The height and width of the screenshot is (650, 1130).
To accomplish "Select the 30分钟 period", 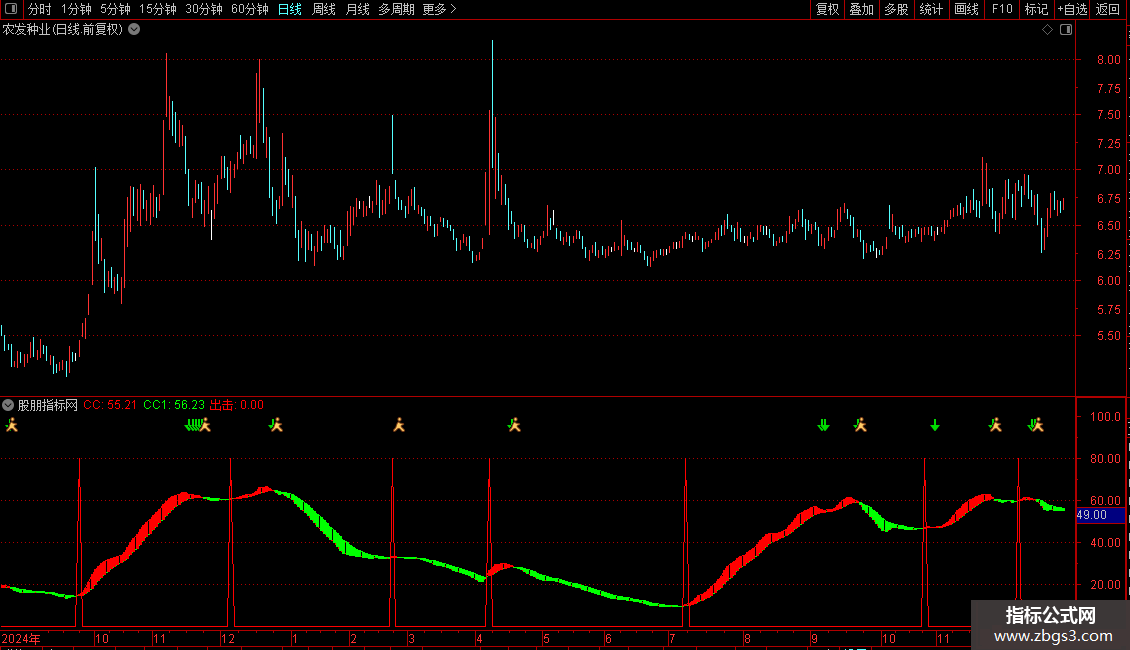I will tap(204, 9).
